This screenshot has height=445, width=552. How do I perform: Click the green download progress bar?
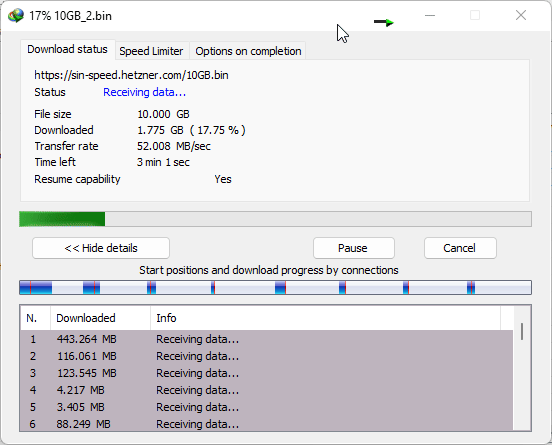[x=275, y=219]
